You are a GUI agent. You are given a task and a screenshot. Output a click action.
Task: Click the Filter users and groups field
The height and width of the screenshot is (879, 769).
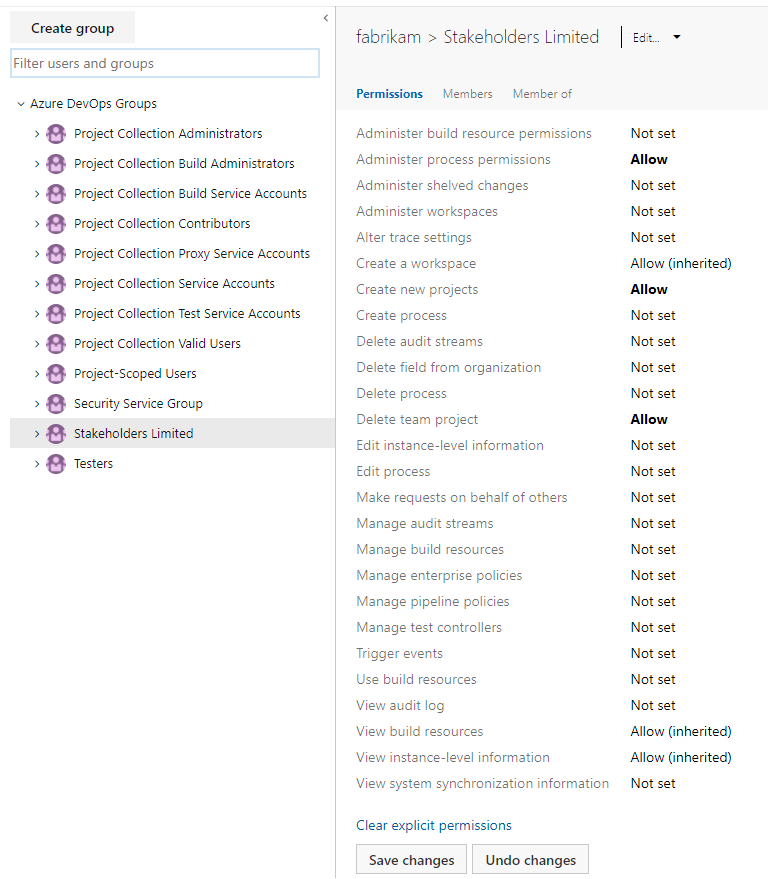tap(165, 62)
